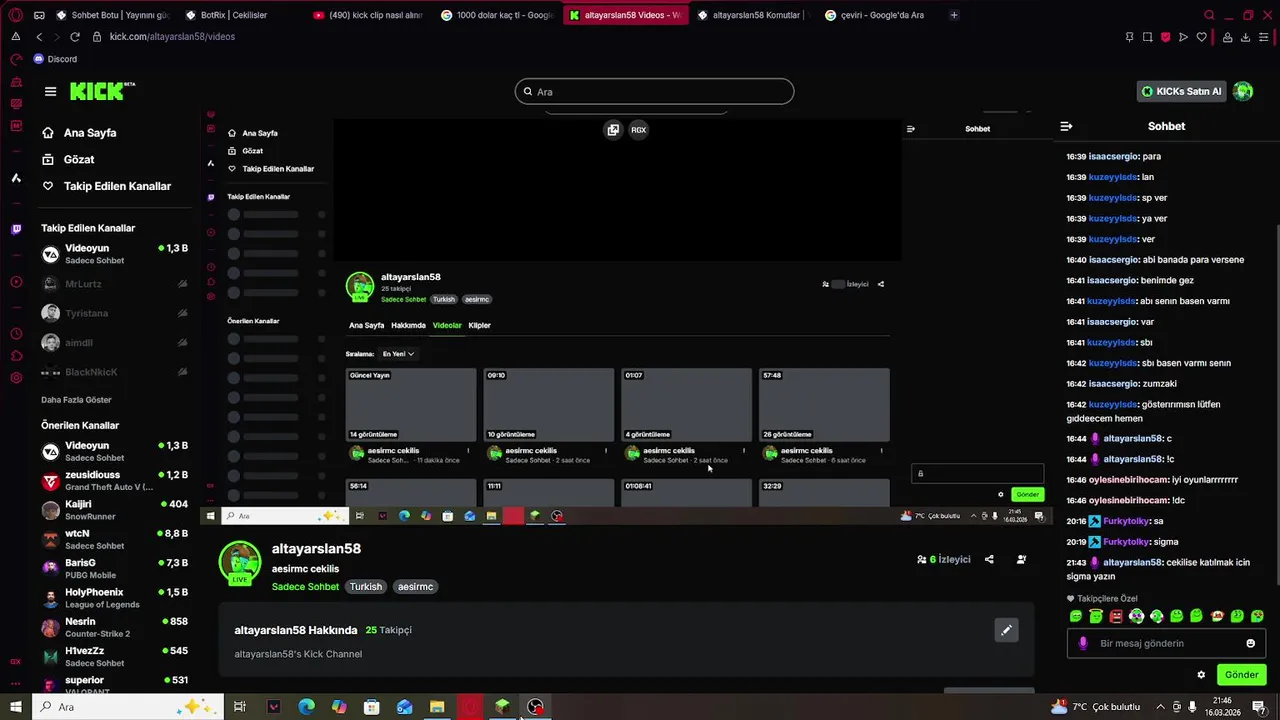Insert the red angry emote into chat
Screen dimensions: 1280x720
pos(1116,616)
